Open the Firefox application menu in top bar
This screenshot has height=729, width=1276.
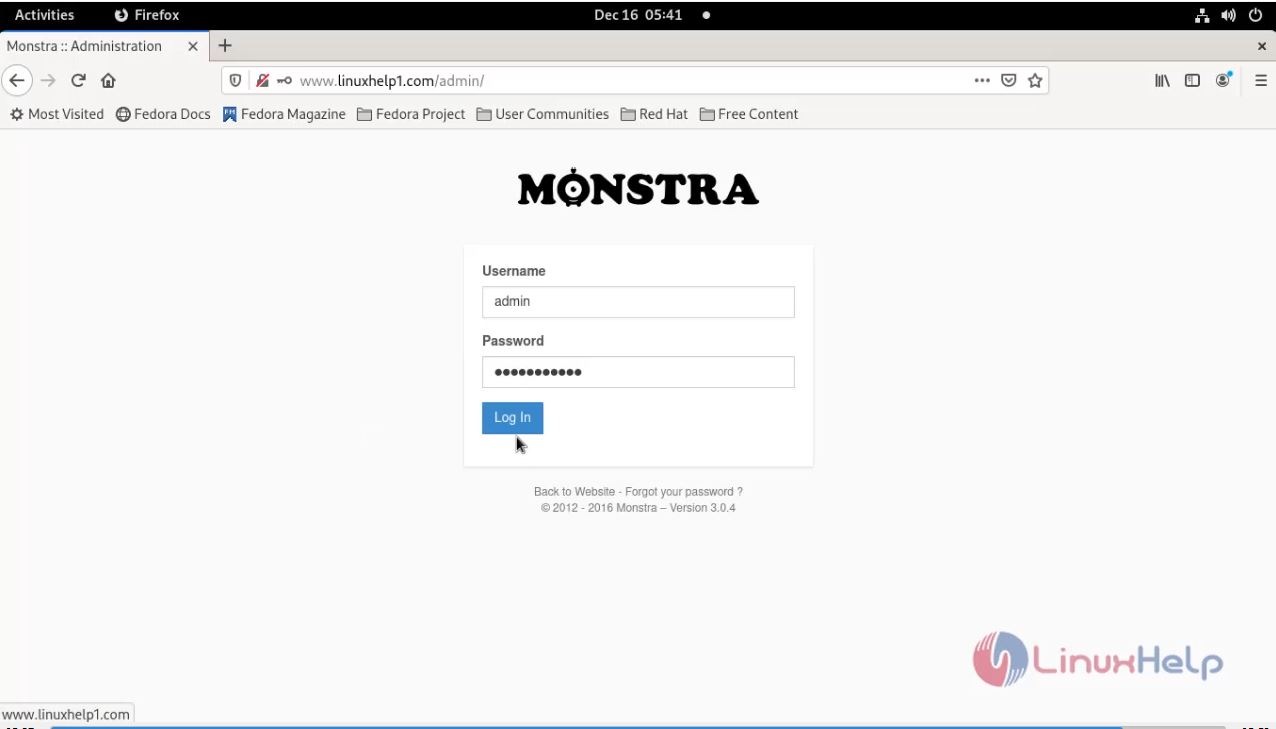click(147, 15)
